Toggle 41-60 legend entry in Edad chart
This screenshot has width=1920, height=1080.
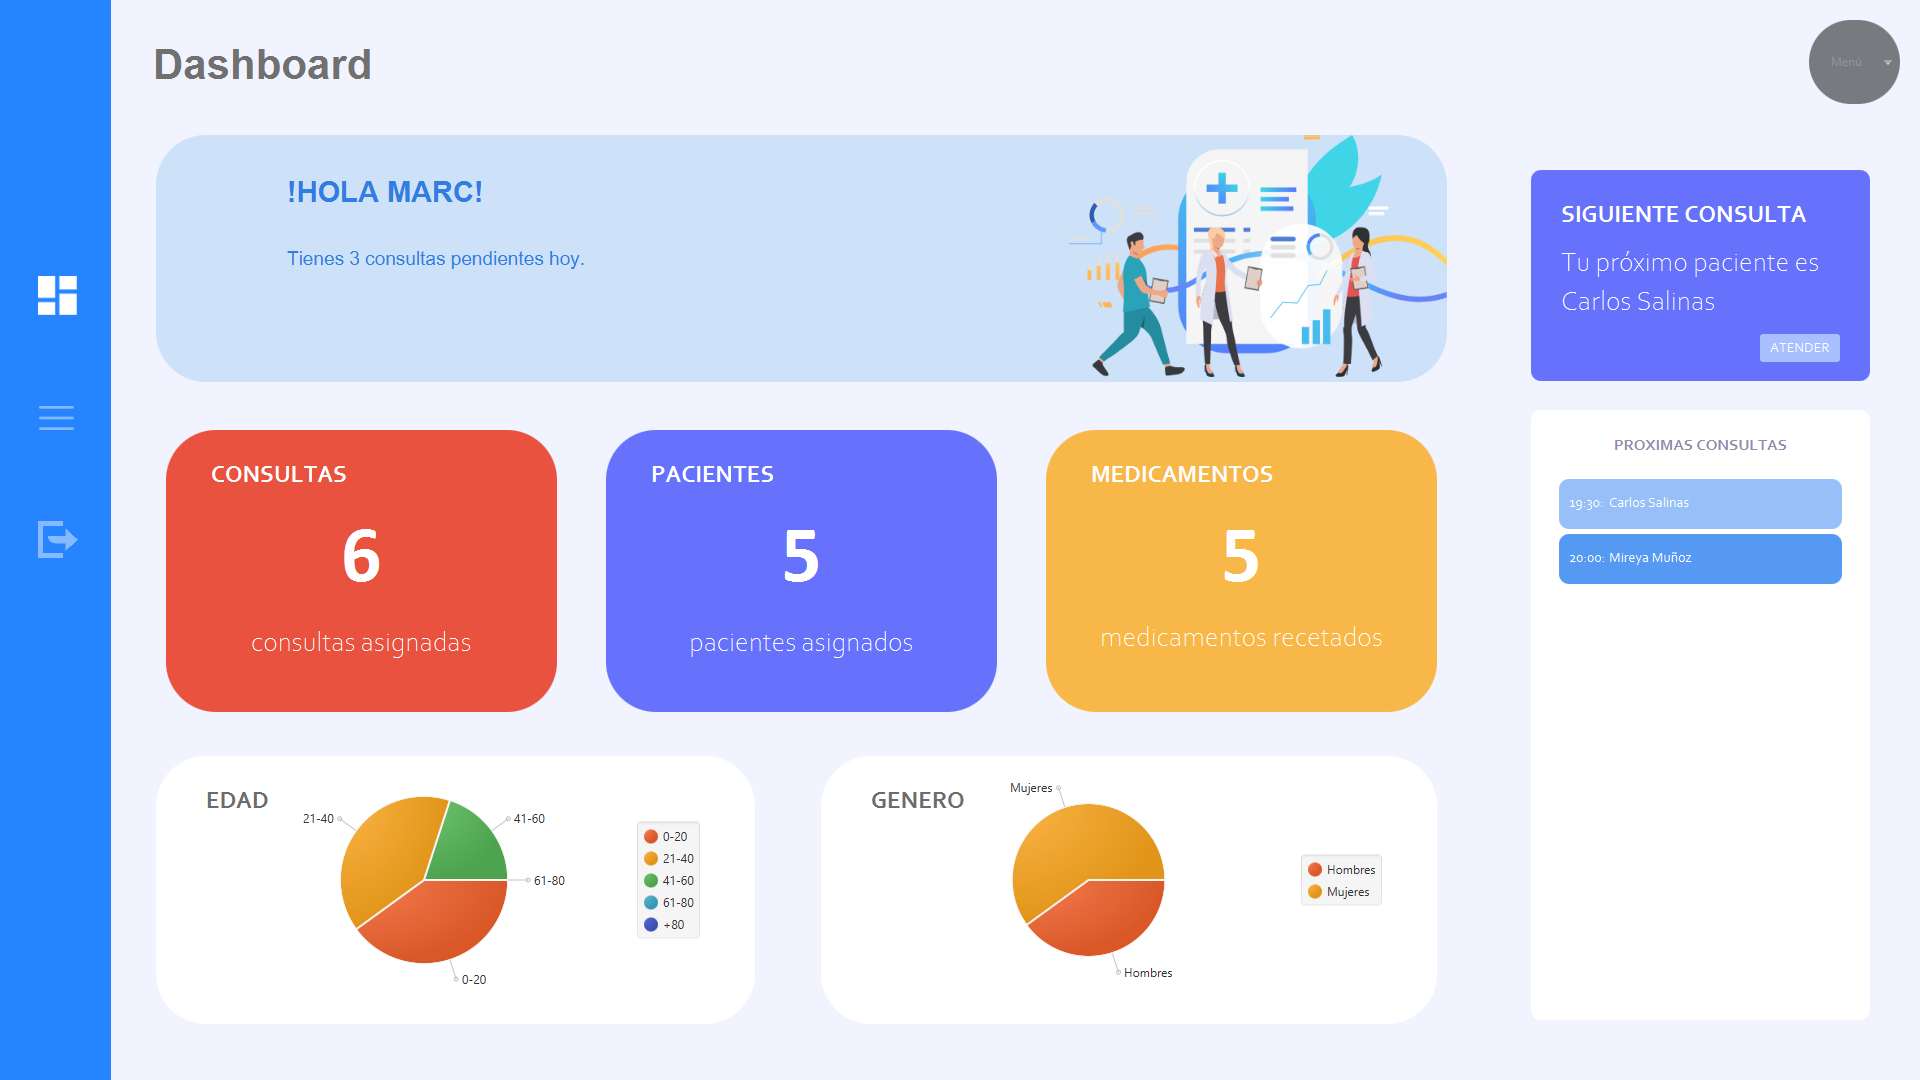coord(677,881)
